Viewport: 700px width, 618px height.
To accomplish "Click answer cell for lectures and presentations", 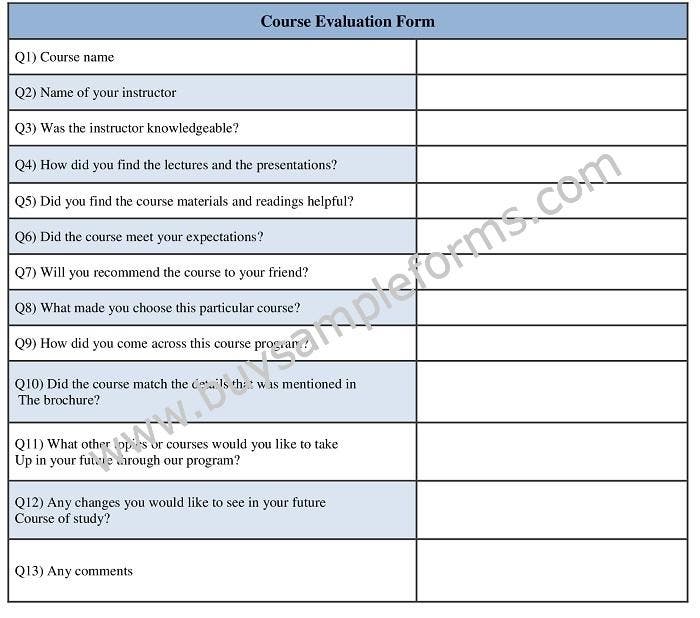I will pyautogui.click(x=552, y=164).
